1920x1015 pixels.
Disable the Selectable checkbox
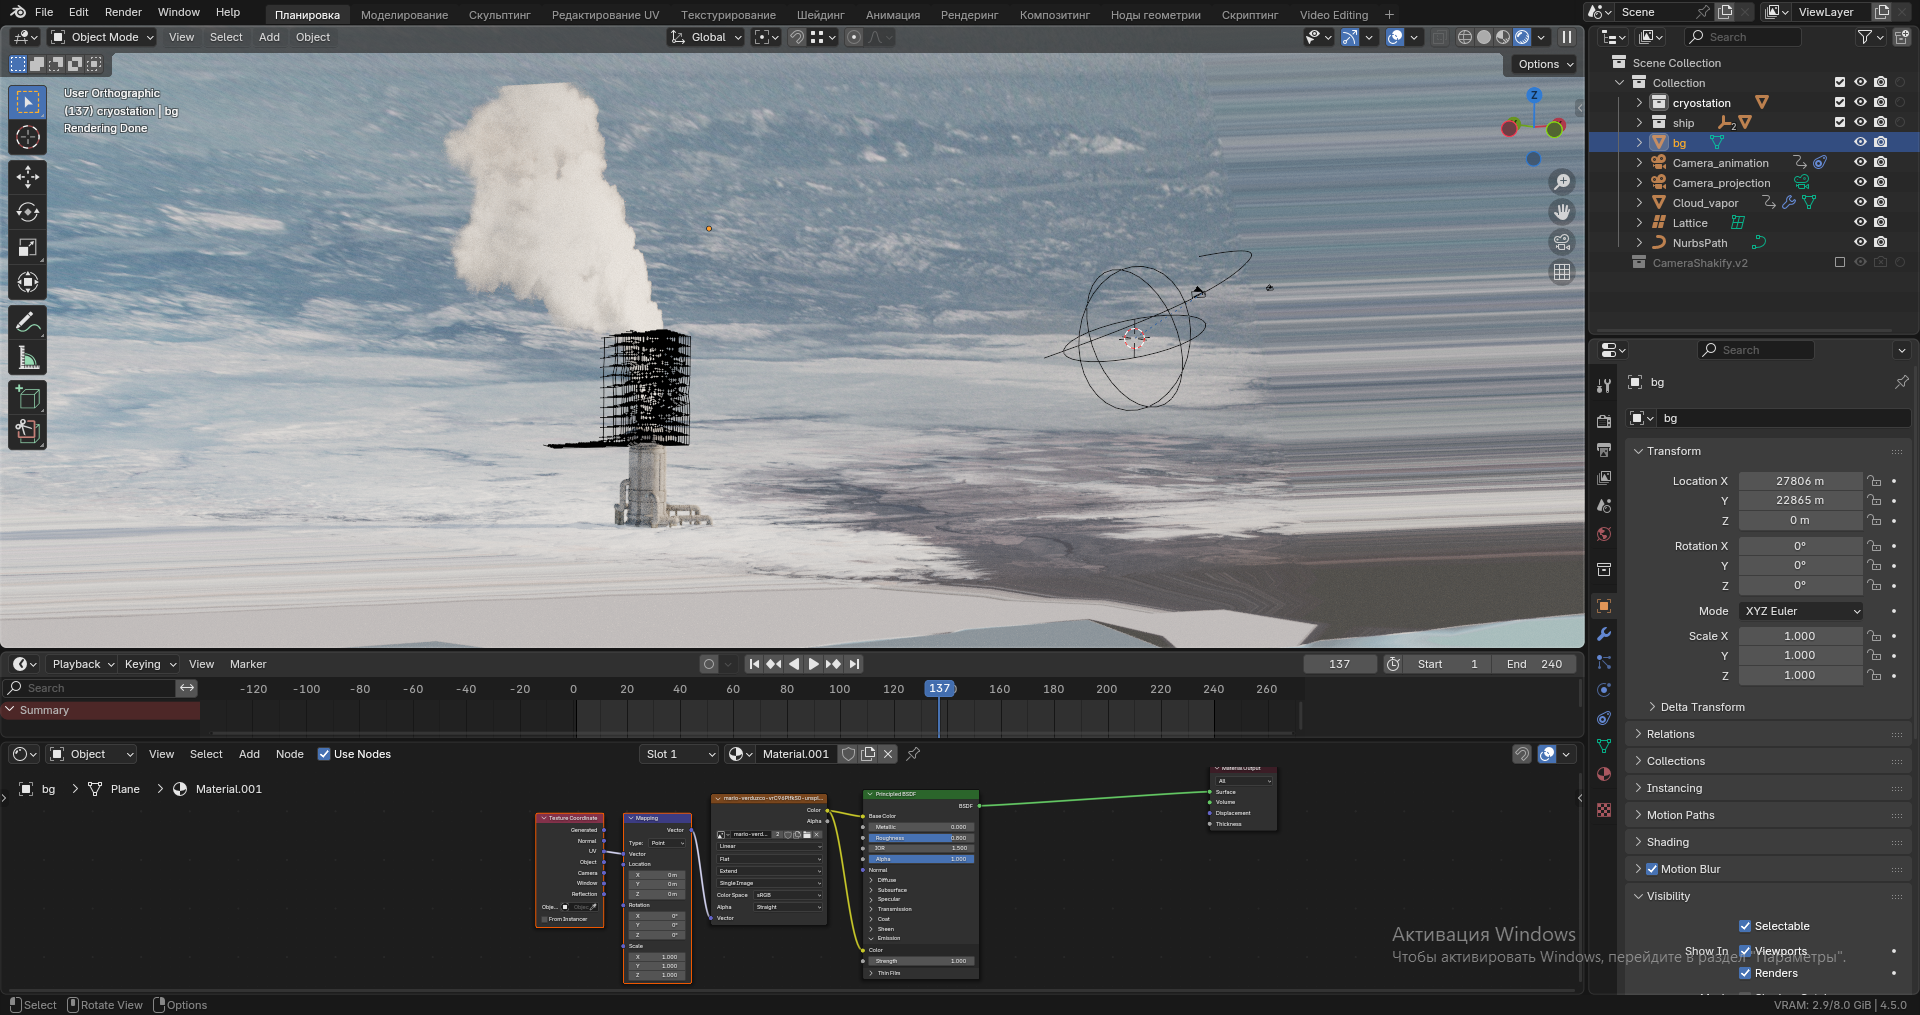pyautogui.click(x=1745, y=926)
